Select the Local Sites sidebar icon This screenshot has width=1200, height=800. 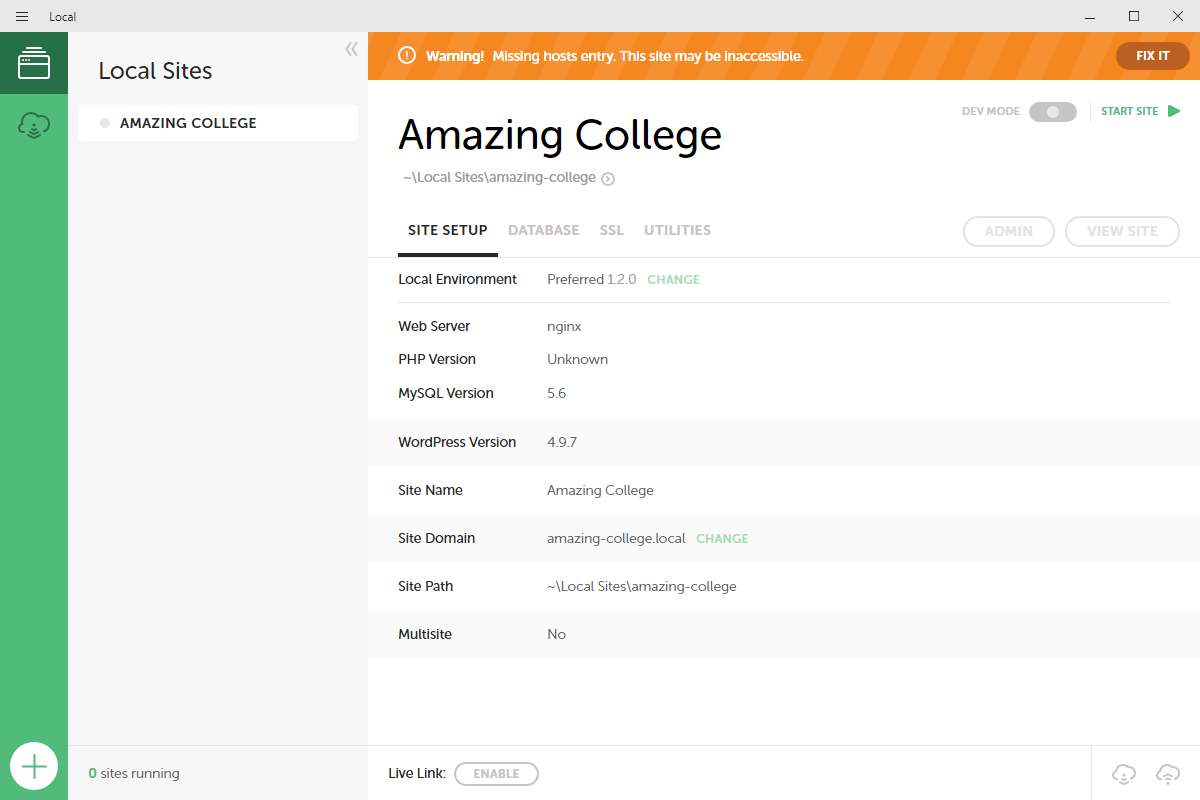34,62
